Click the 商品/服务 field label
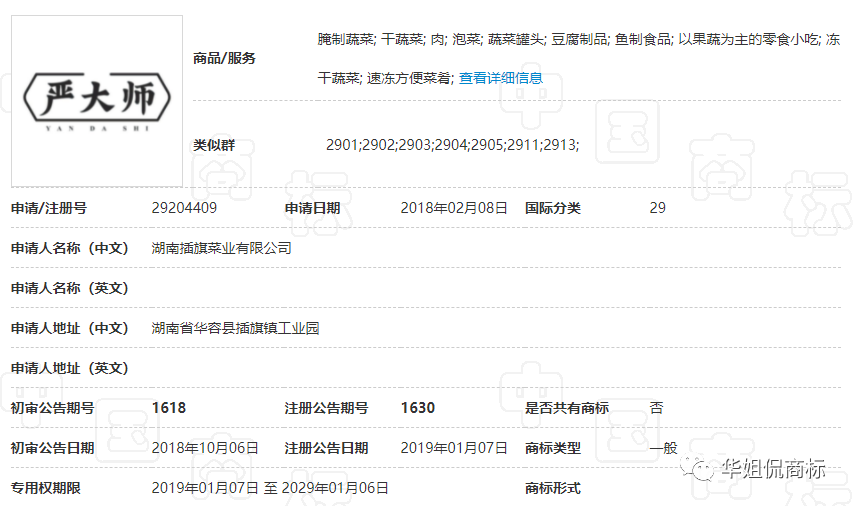Image resolution: width=853 pixels, height=506 pixels. tap(224, 58)
